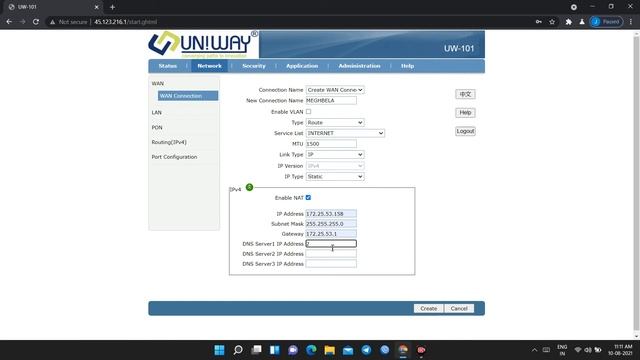Click the IP Address field
The height and width of the screenshot is (360, 640).
click(x=331, y=213)
